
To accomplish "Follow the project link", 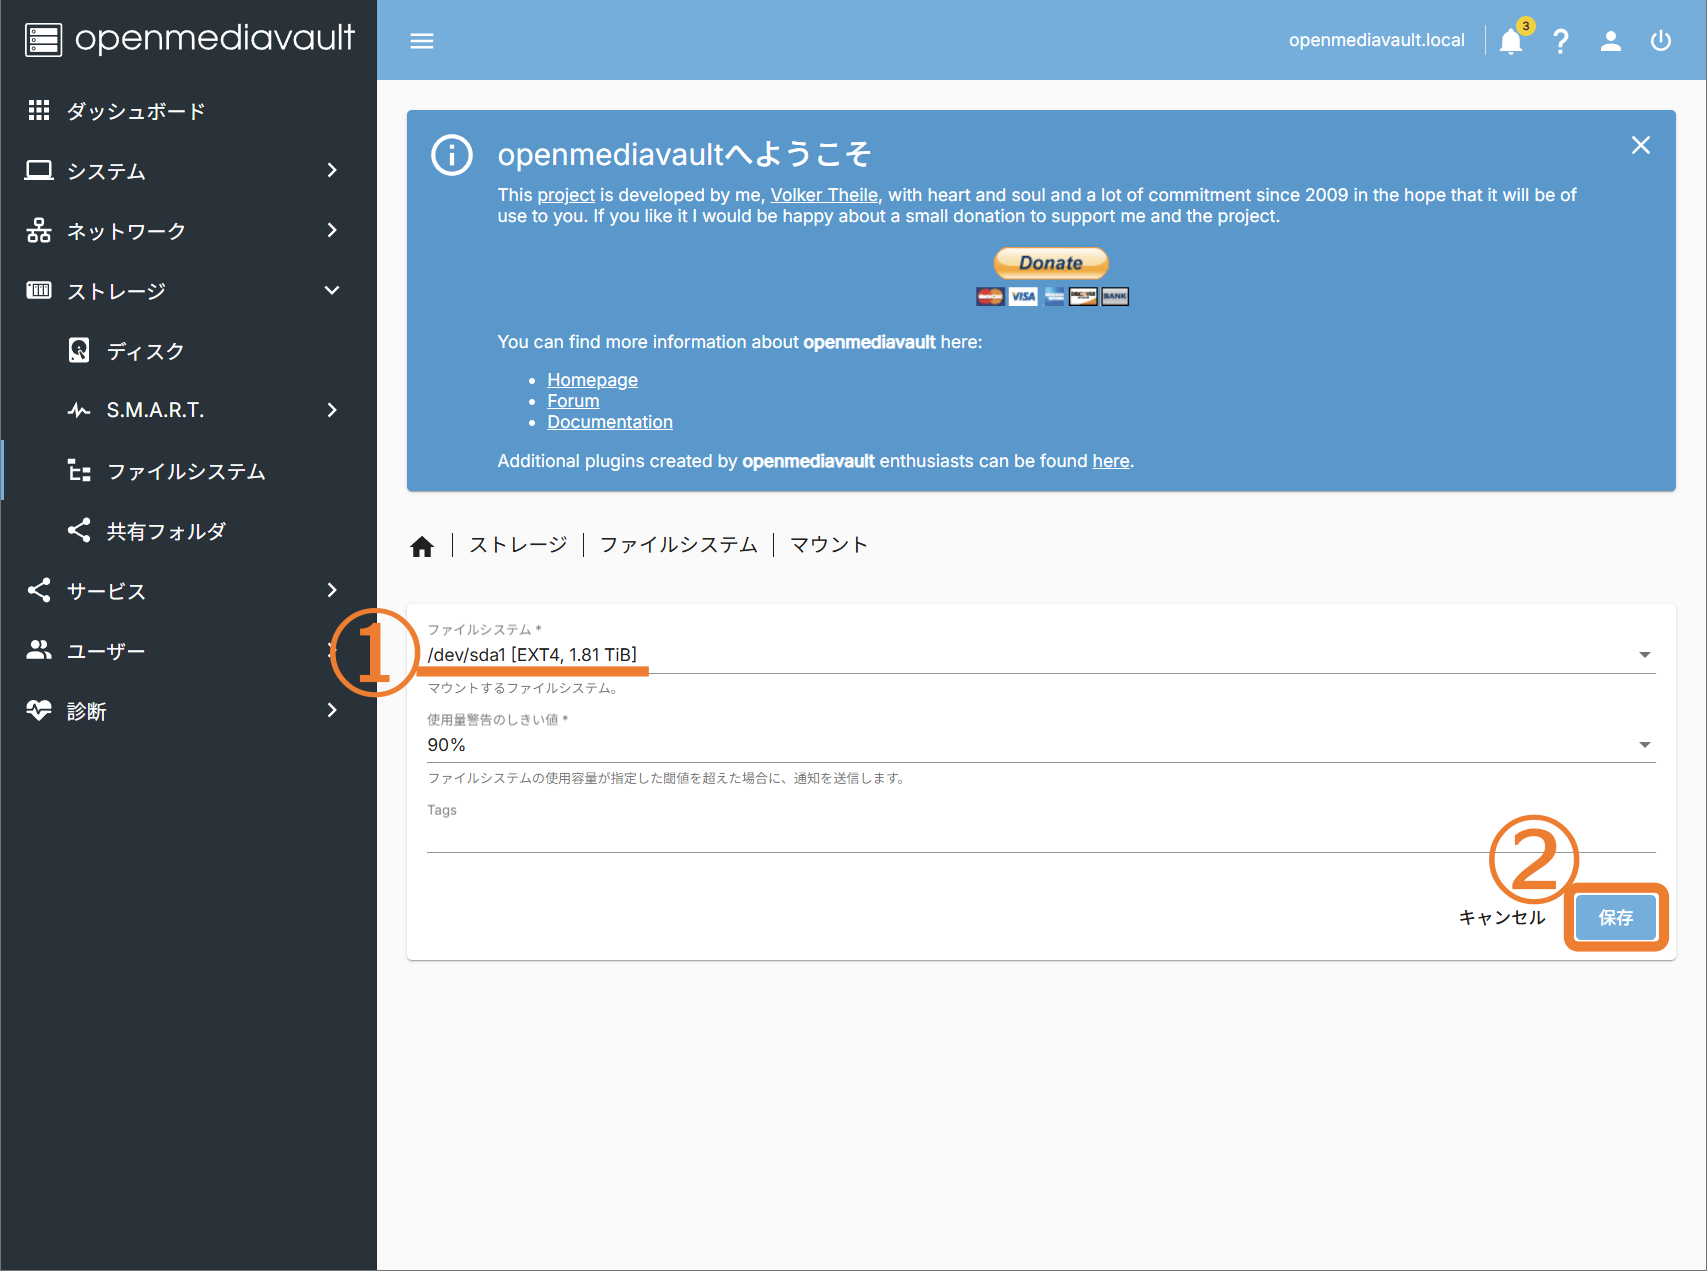I will pyautogui.click(x=566, y=195).
